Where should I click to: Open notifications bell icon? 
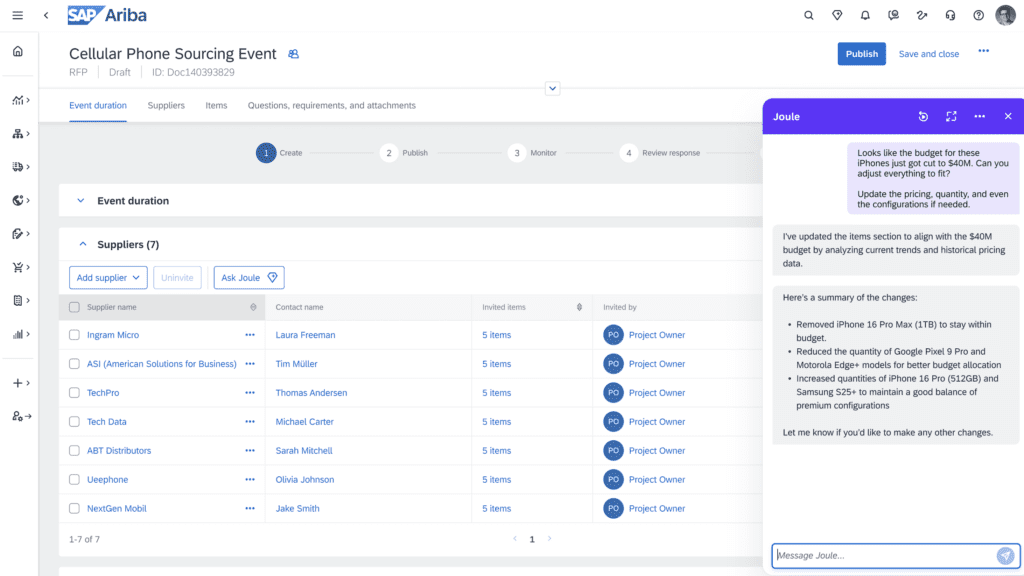coord(865,15)
